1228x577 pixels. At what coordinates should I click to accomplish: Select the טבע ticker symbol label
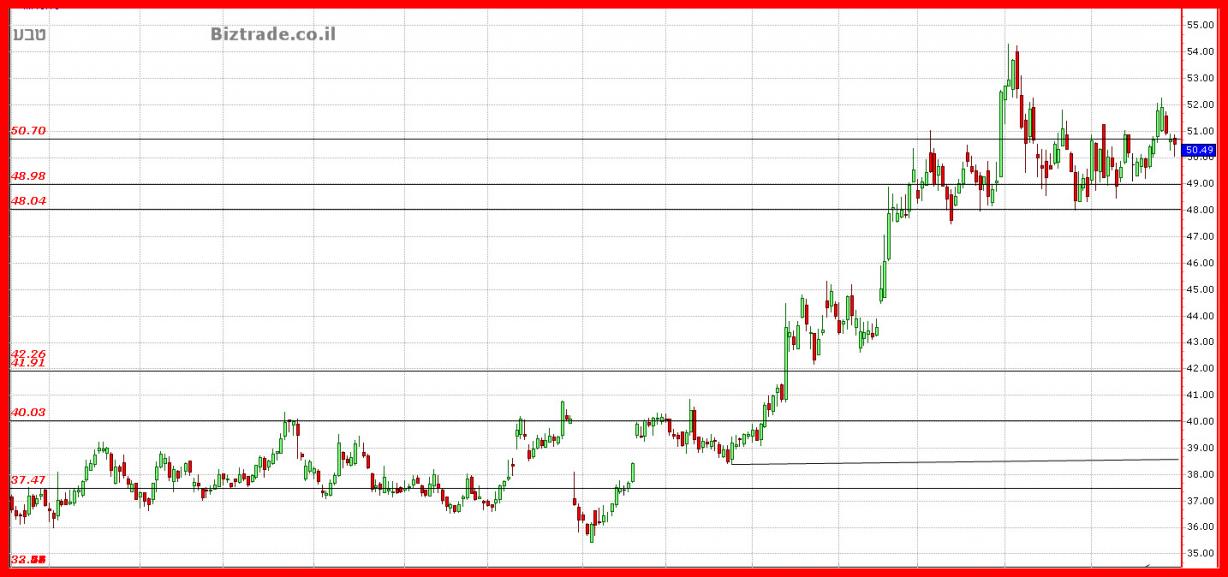coord(29,35)
